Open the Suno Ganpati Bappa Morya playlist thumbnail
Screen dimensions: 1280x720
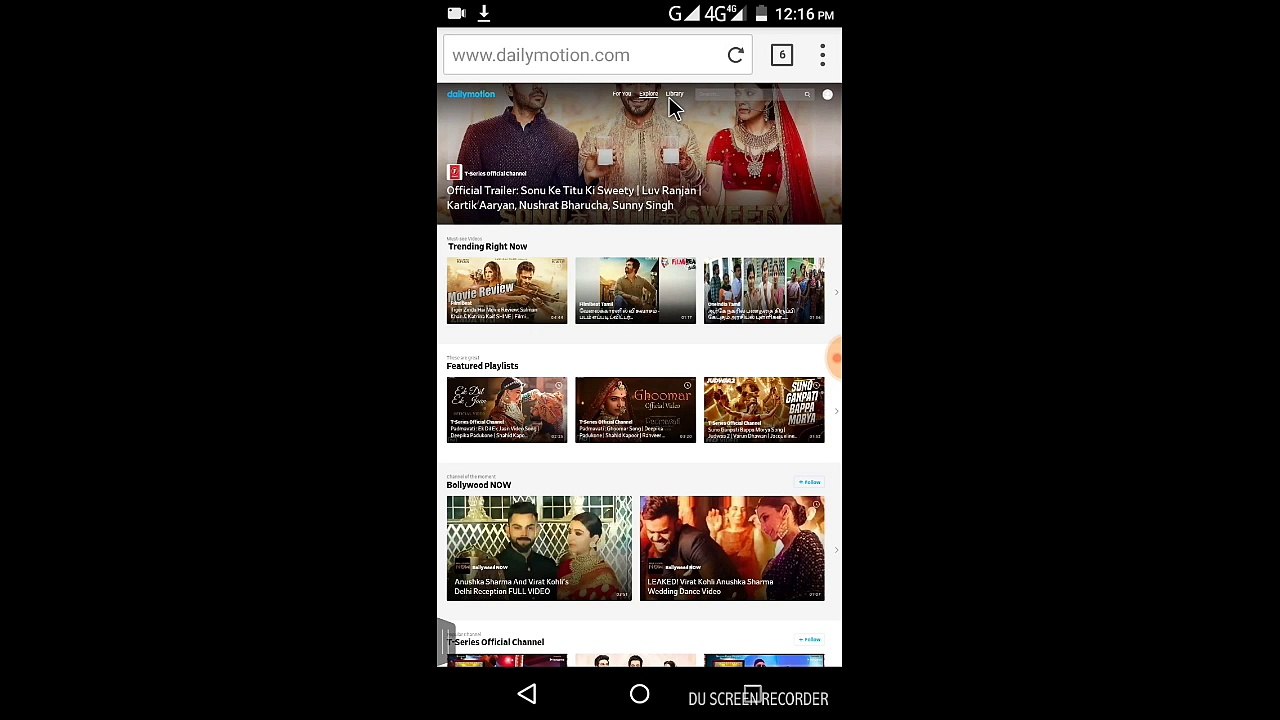(764, 410)
